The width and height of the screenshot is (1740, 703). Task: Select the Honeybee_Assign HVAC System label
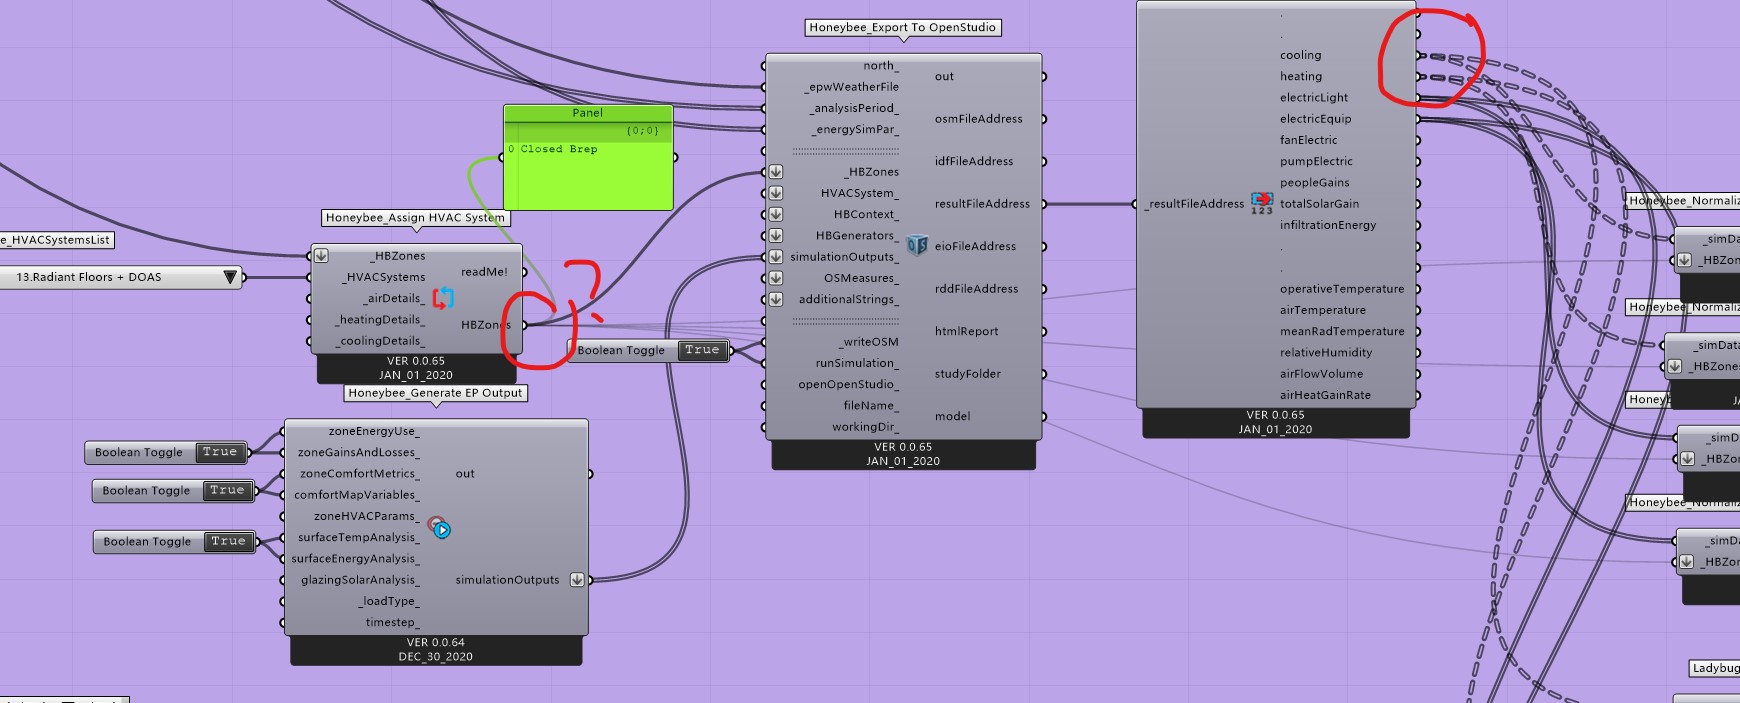(x=415, y=217)
